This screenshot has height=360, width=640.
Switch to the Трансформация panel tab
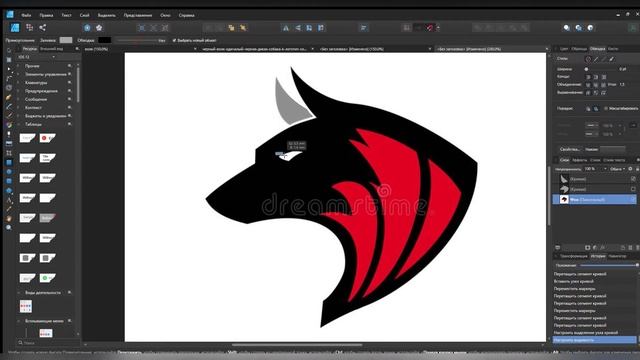pyautogui.click(x=573, y=256)
